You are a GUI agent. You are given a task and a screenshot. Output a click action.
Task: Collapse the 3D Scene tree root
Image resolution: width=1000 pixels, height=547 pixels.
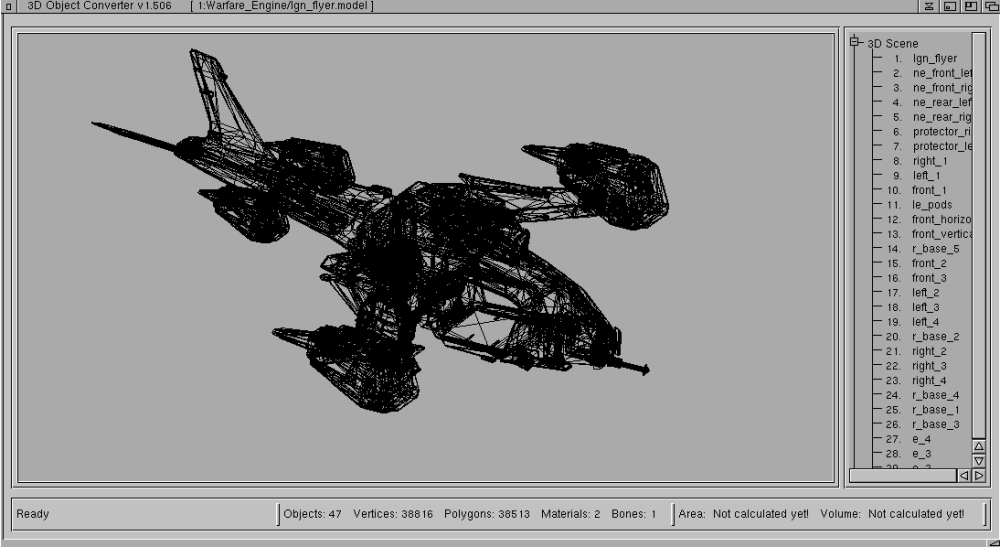856,43
